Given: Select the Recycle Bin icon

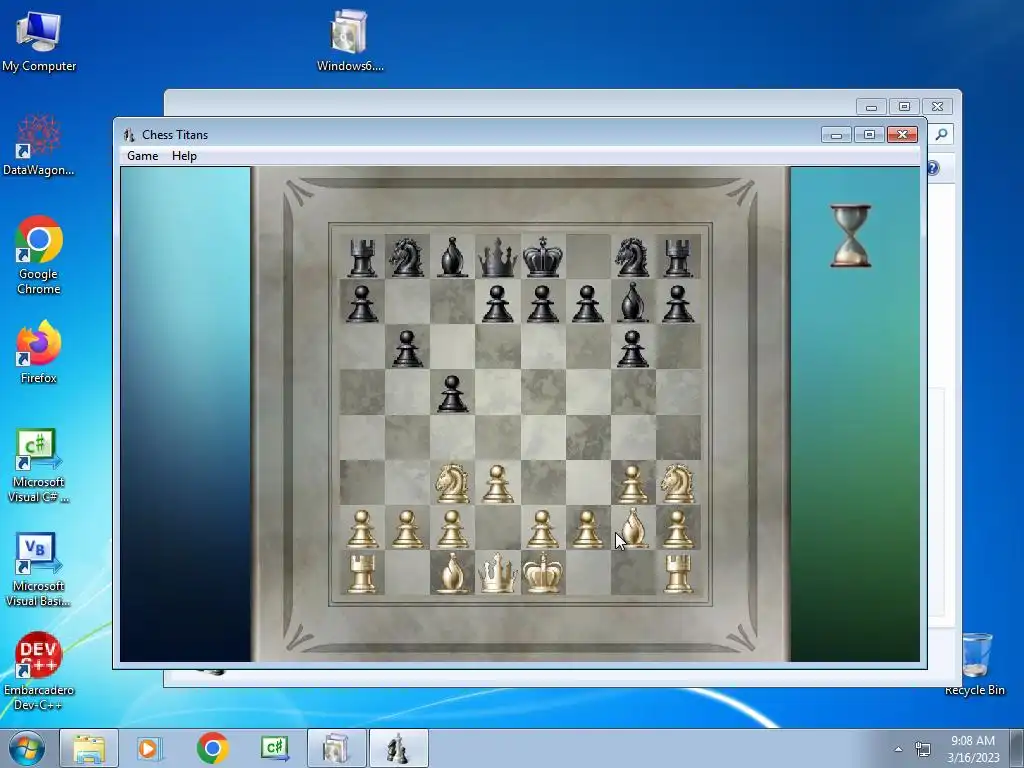Looking at the screenshot, I should pyautogui.click(x=975, y=664).
